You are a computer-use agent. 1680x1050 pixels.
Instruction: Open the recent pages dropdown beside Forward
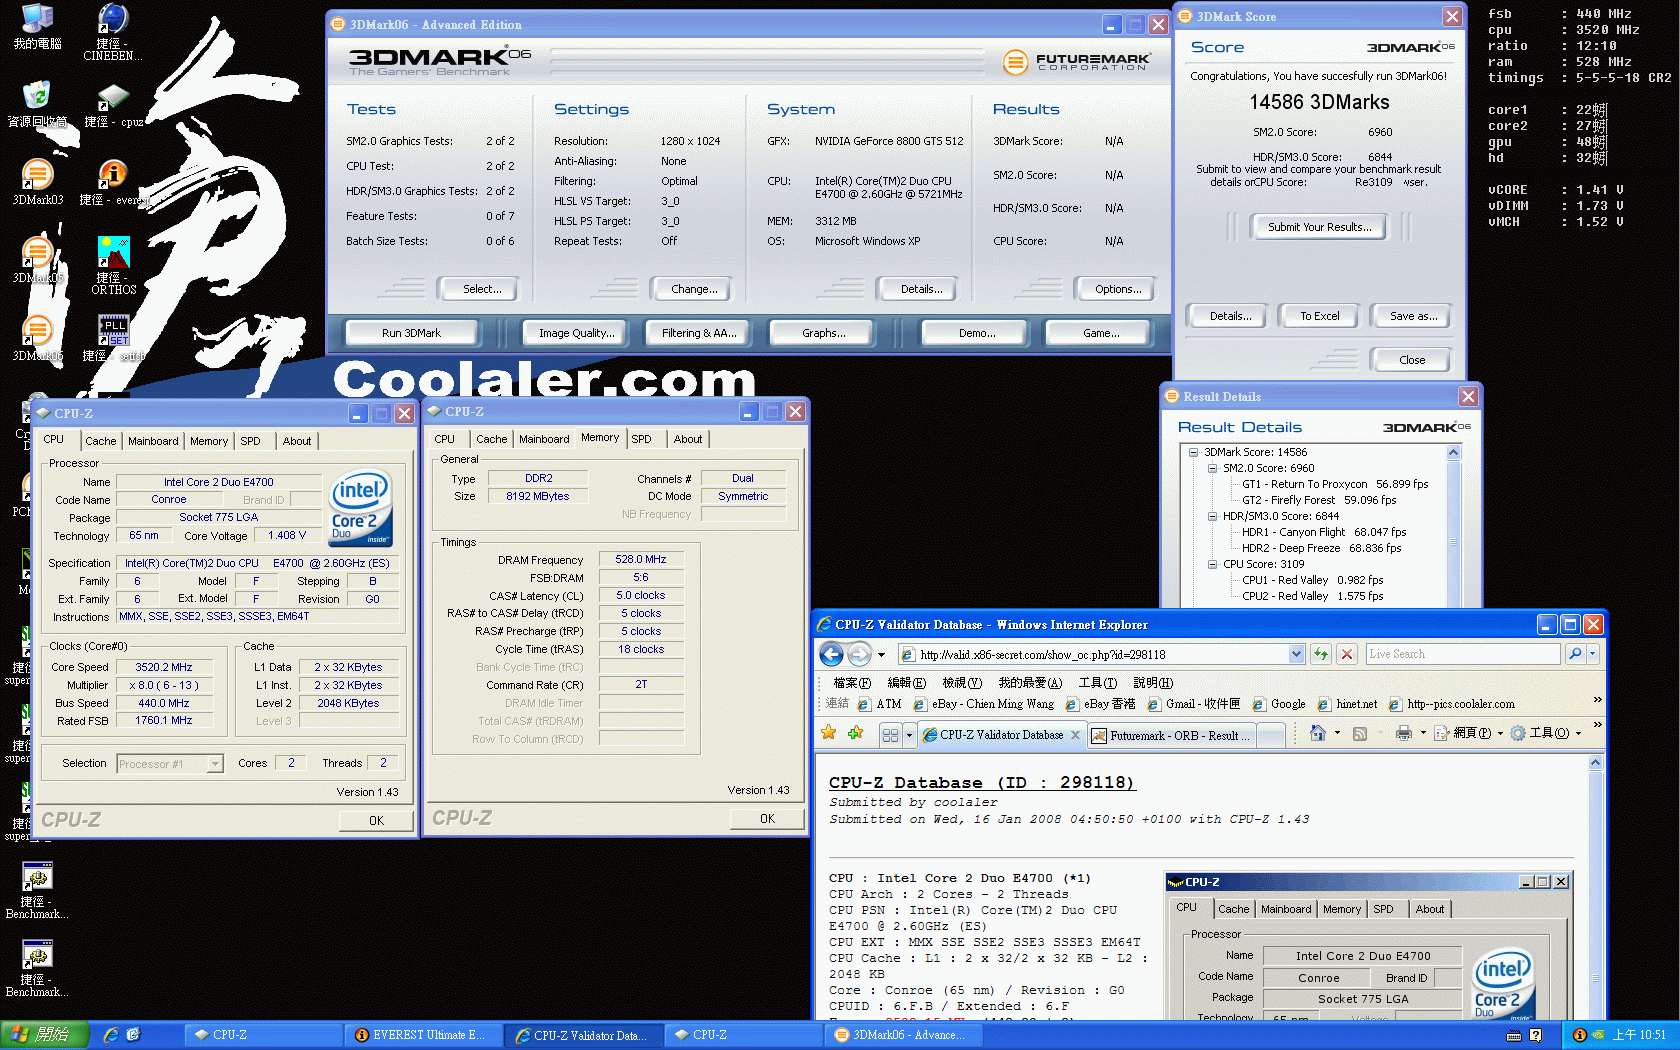(881, 655)
